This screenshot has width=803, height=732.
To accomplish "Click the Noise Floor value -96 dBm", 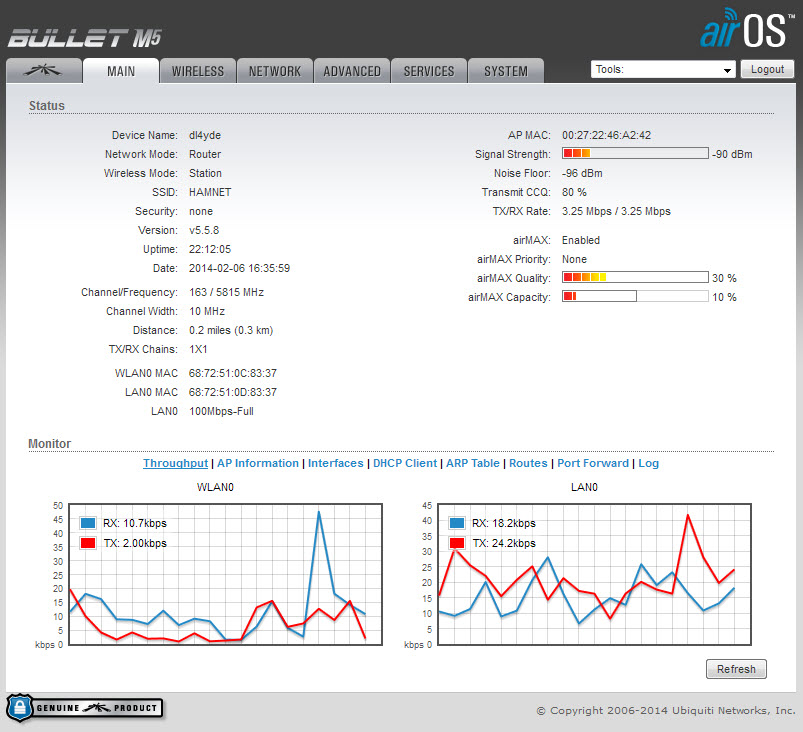I will point(582,173).
